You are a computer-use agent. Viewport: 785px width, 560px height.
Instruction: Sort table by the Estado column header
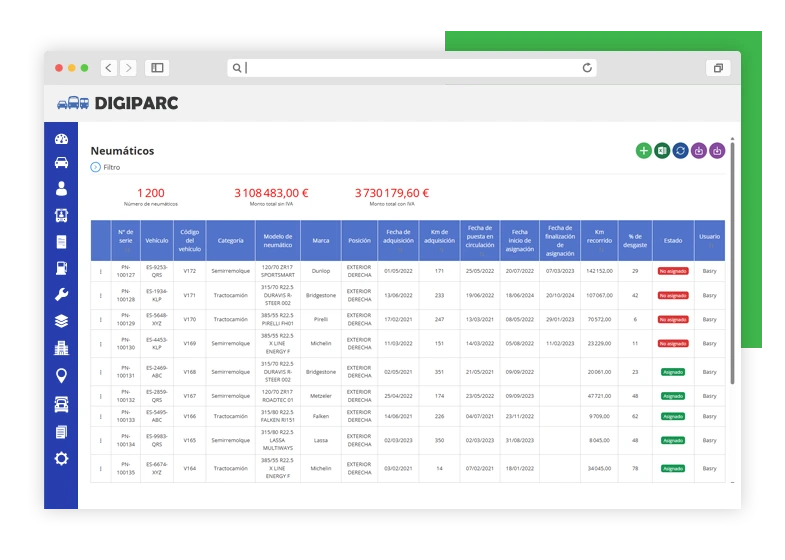(x=672, y=240)
